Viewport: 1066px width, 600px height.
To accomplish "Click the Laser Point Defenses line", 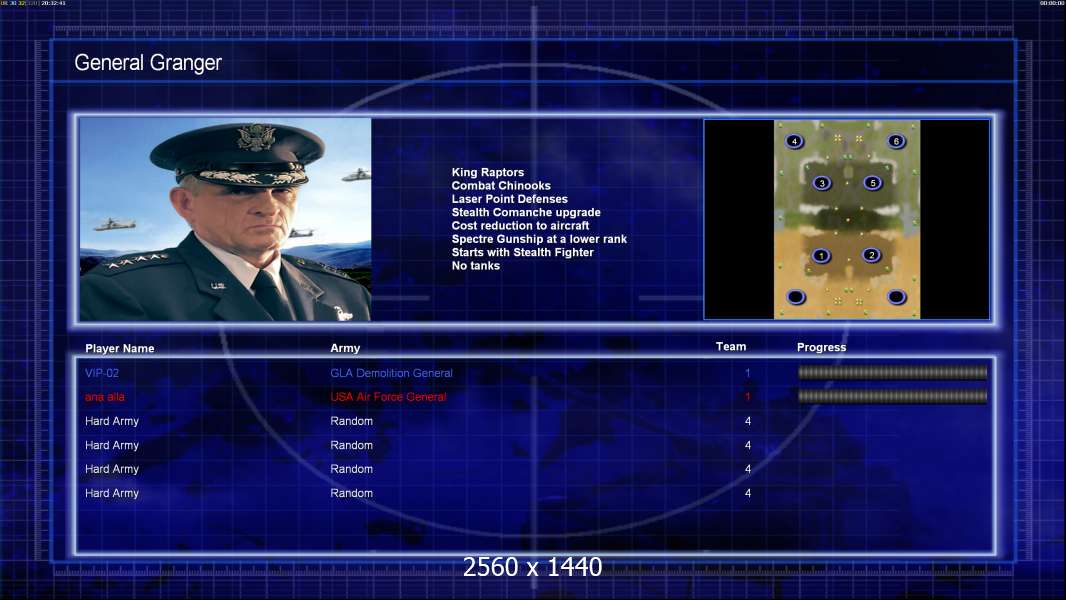I will (x=509, y=199).
